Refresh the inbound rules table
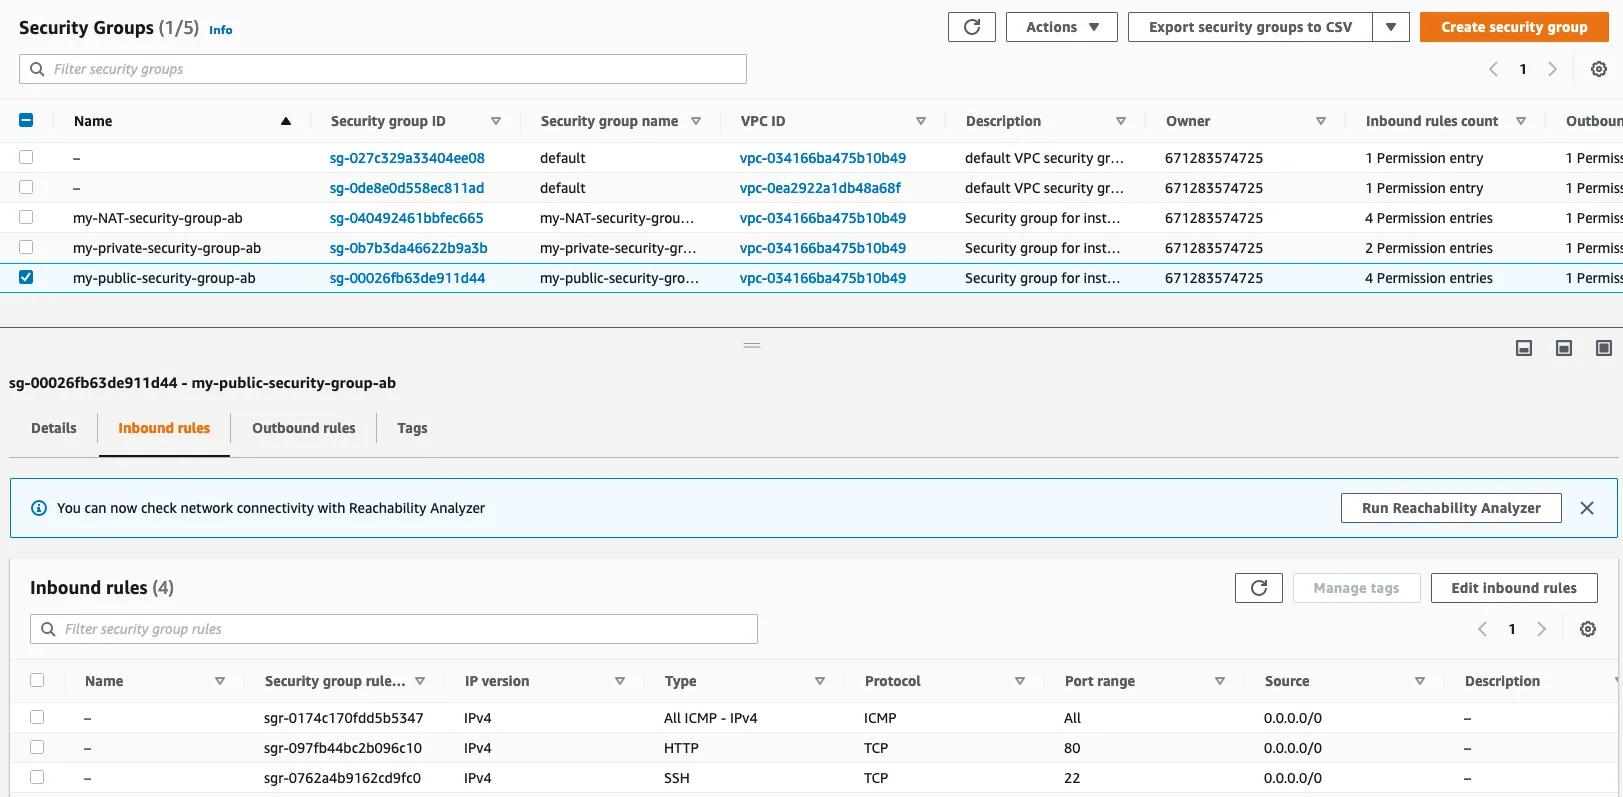The image size is (1623, 797). 1258,588
